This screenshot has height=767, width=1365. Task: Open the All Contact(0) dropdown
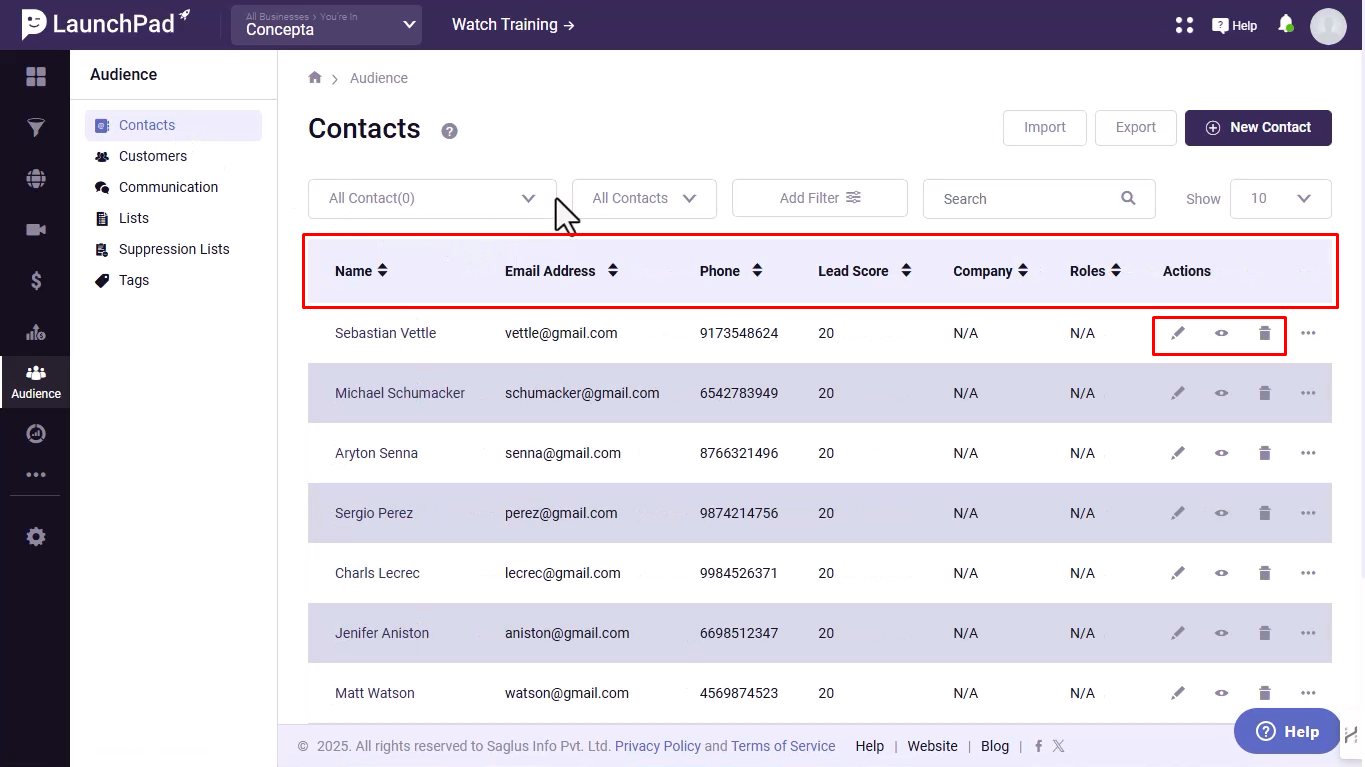(432, 198)
